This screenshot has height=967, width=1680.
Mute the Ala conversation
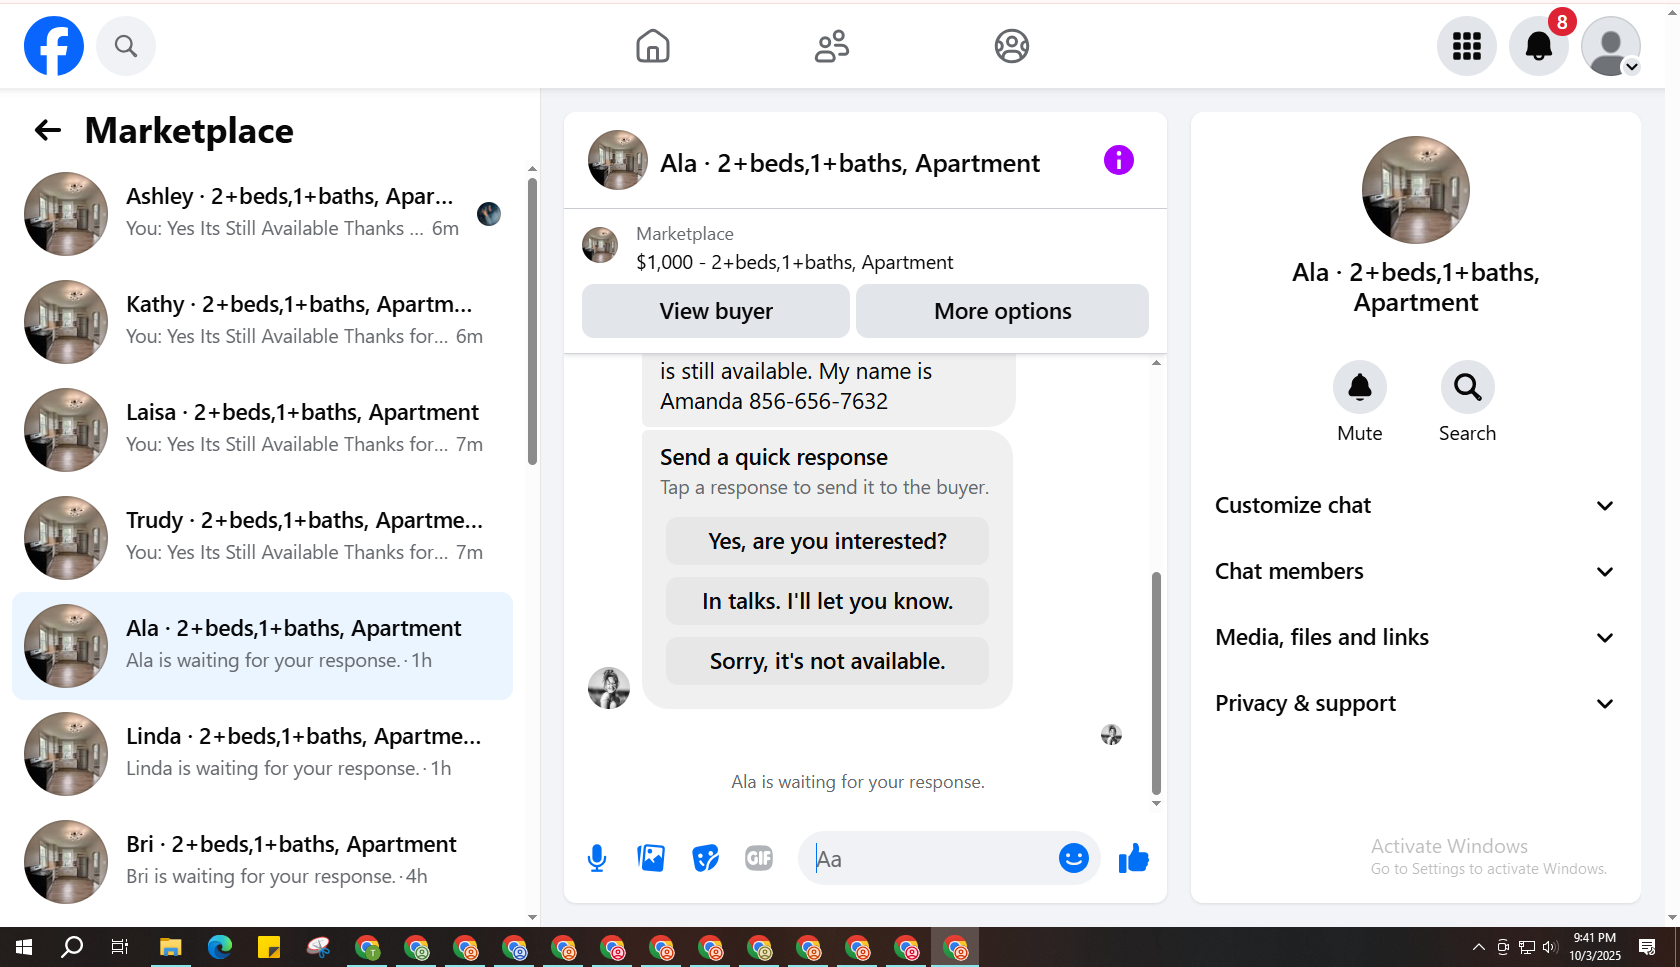point(1360,387)
